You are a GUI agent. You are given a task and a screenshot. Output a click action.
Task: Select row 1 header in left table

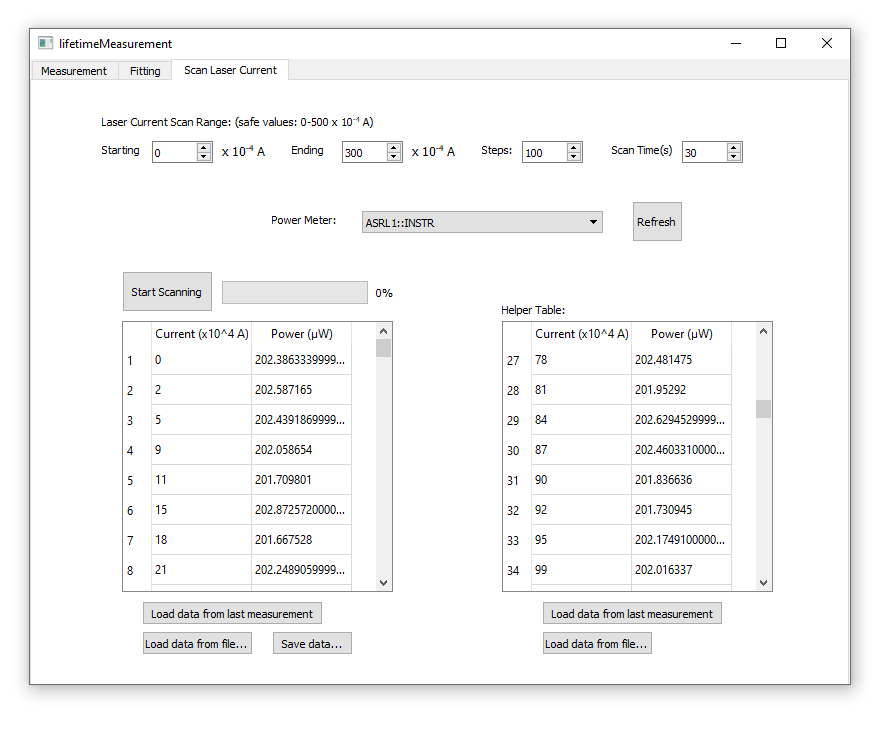pos(137,360)
